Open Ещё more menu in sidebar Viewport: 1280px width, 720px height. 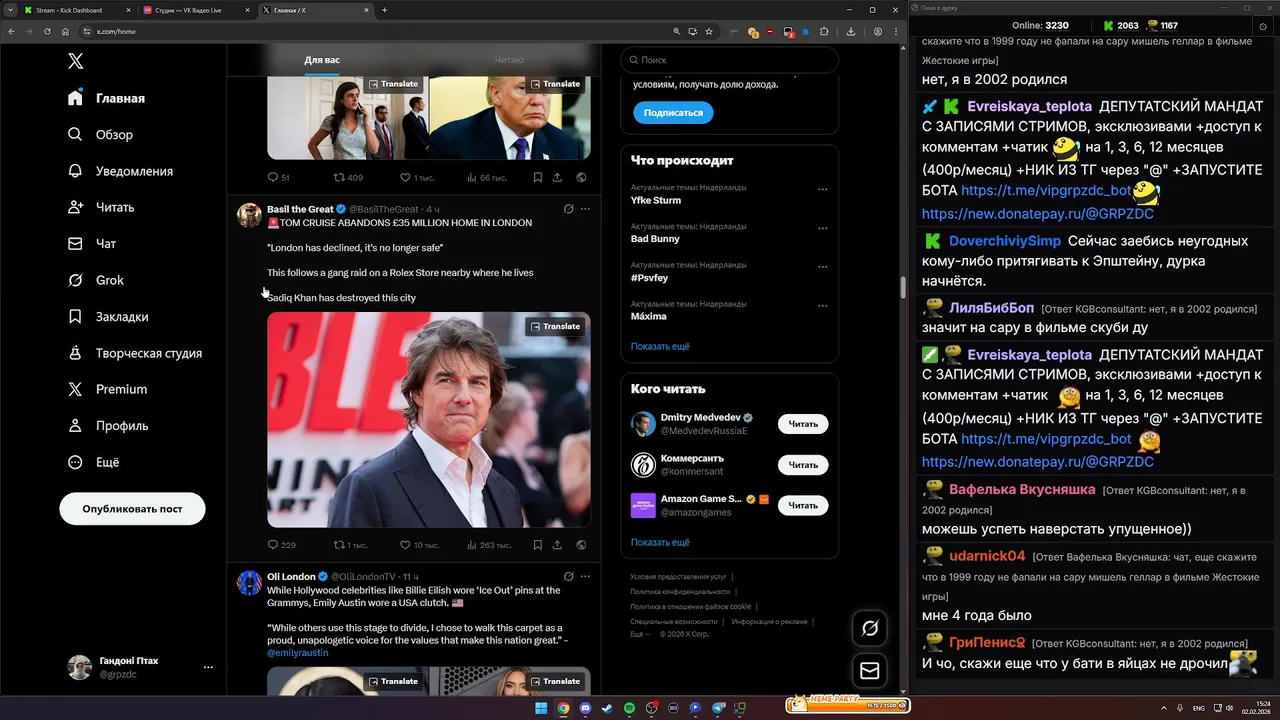pyautogui.click(x=93, y=462)
